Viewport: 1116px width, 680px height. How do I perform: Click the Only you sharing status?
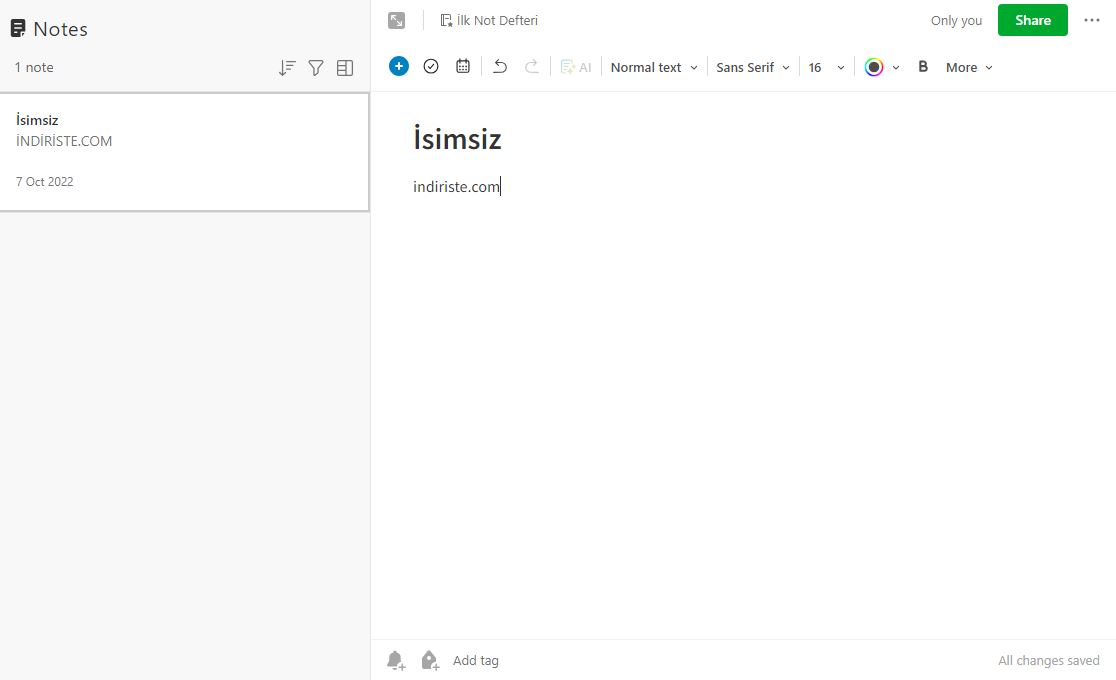[956, 21]
